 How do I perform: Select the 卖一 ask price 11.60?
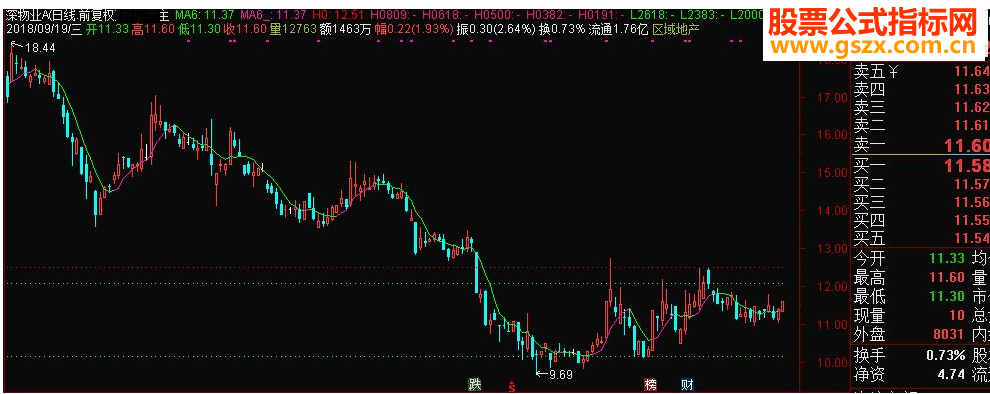(967, 146)
